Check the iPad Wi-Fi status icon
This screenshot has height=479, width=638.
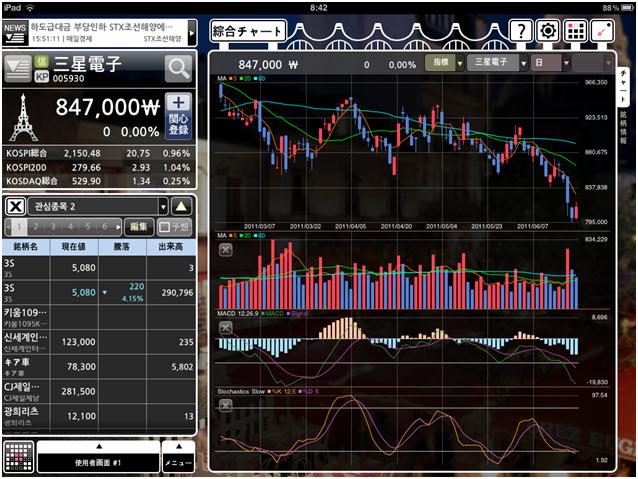tap(30, 7)
